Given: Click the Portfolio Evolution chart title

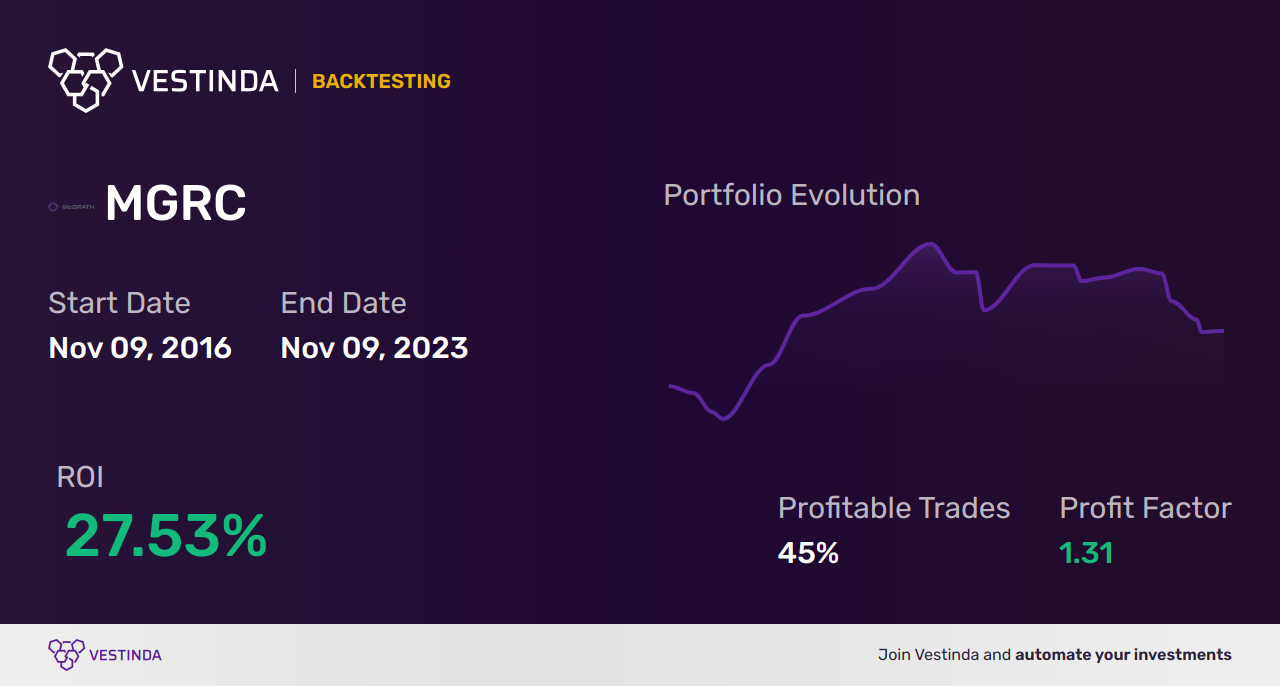Looking at the screenshot, I should pos(791,194).
